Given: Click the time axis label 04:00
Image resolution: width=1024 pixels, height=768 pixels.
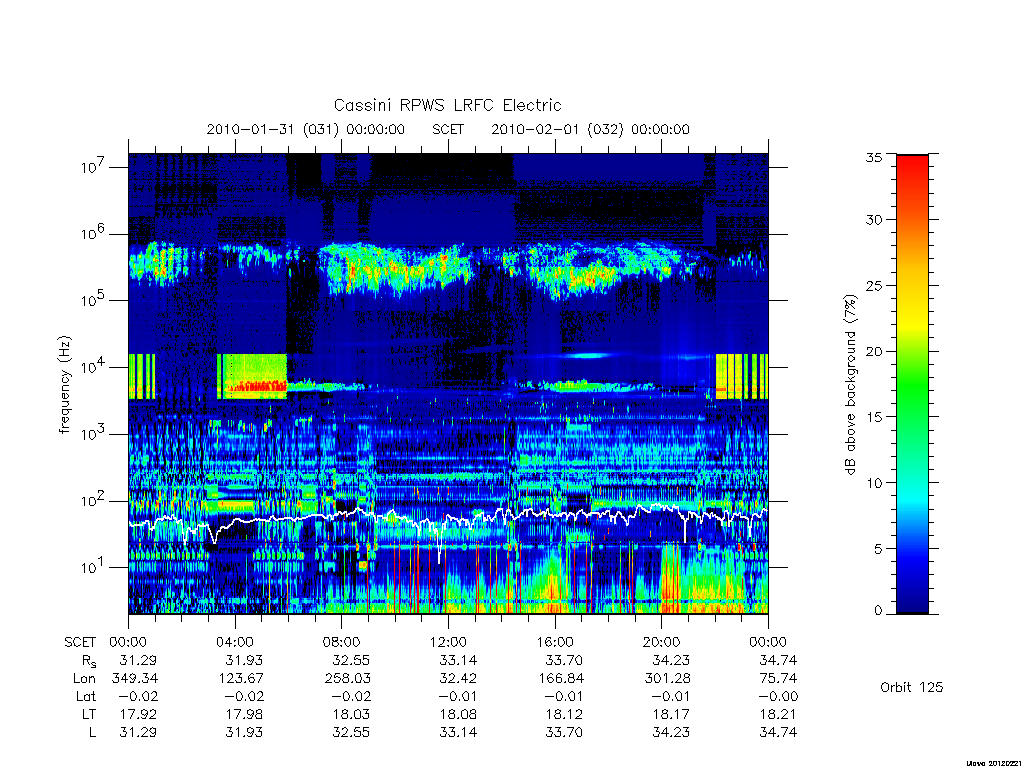Looking at the screenshot, I should pyautogui.click(x=235, y=642).
